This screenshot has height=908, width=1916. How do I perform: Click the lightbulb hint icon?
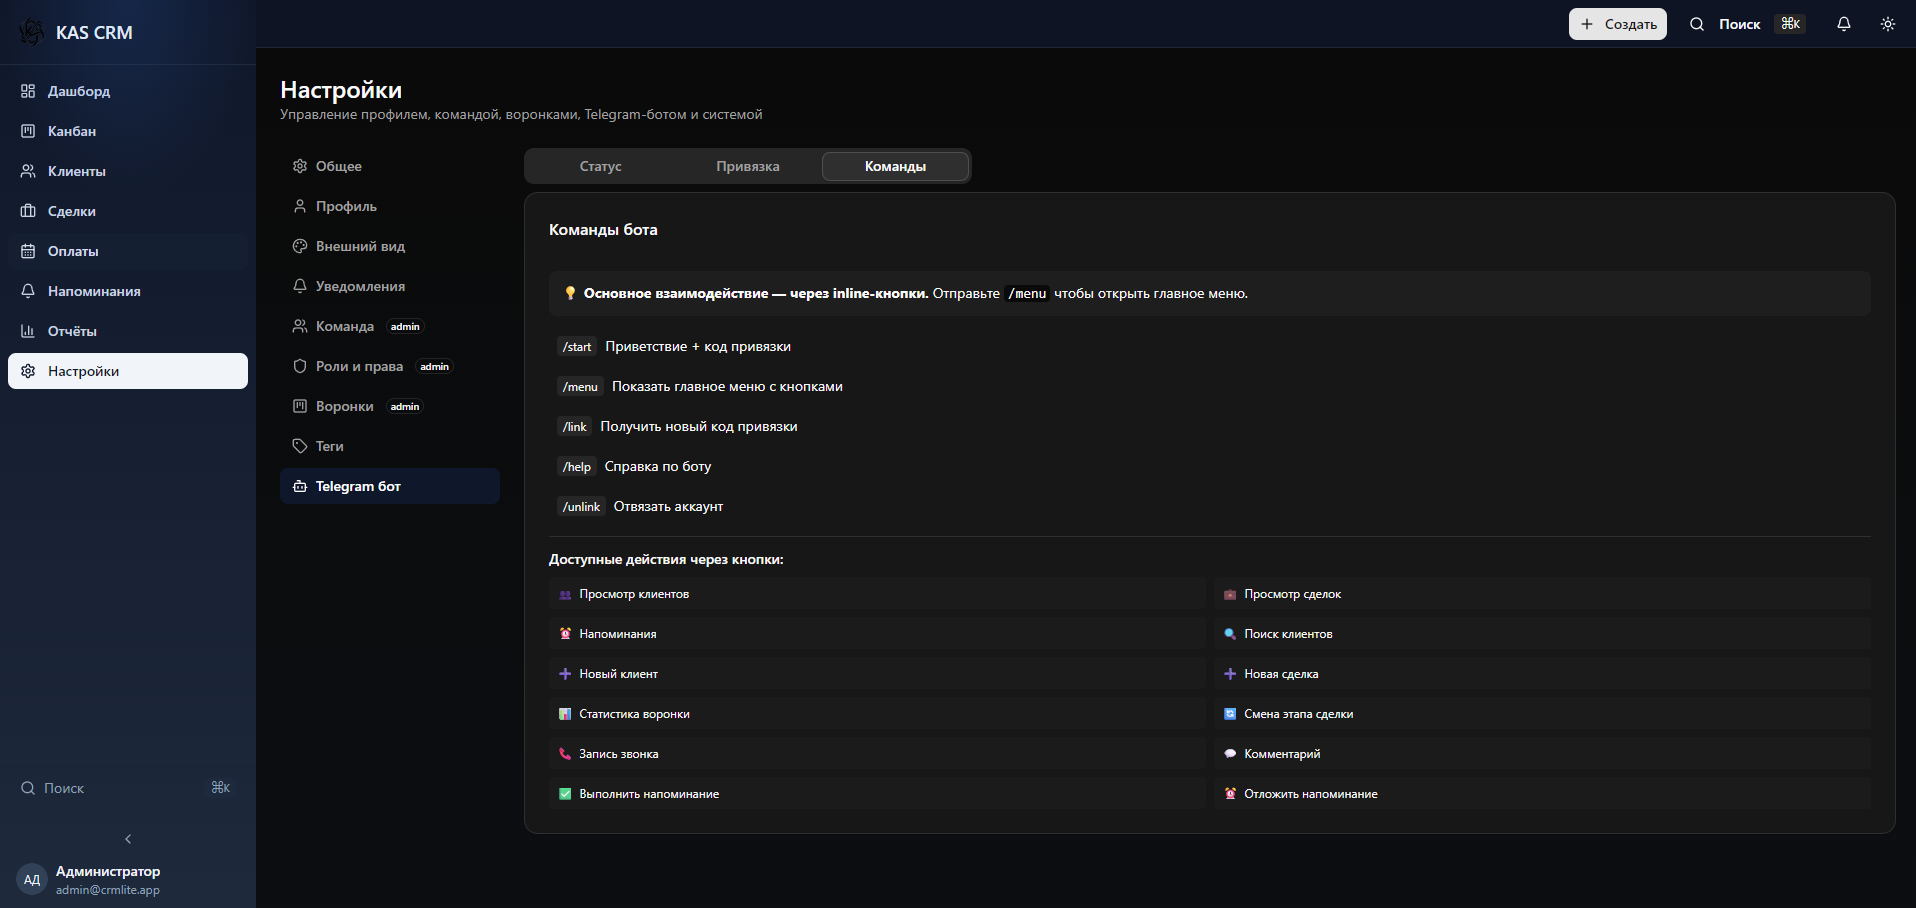tap(570, 293)
